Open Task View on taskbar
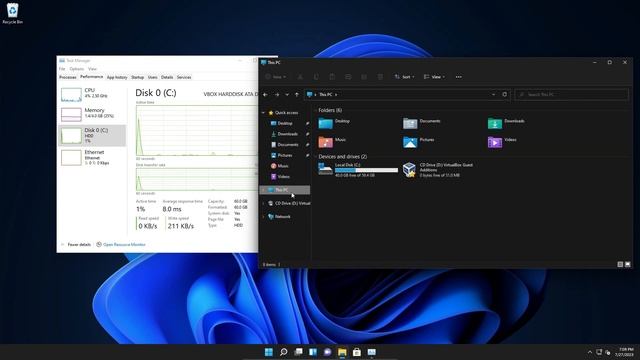Image resolution: width=640 pixels, height=360 pixels. [298, 352]
